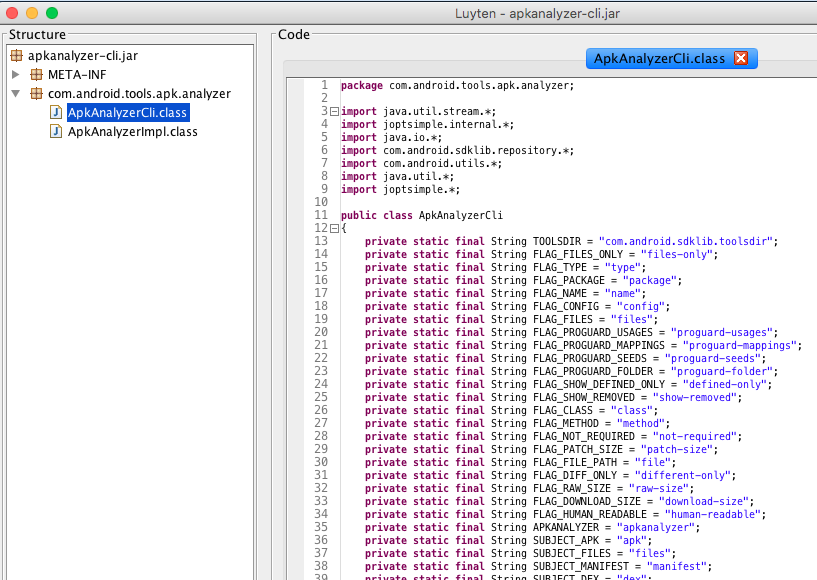The image size is (817, 580).
Task: Collapse the com.android.tools.apk.analyzer package node
Action: (x=16, y=93)
